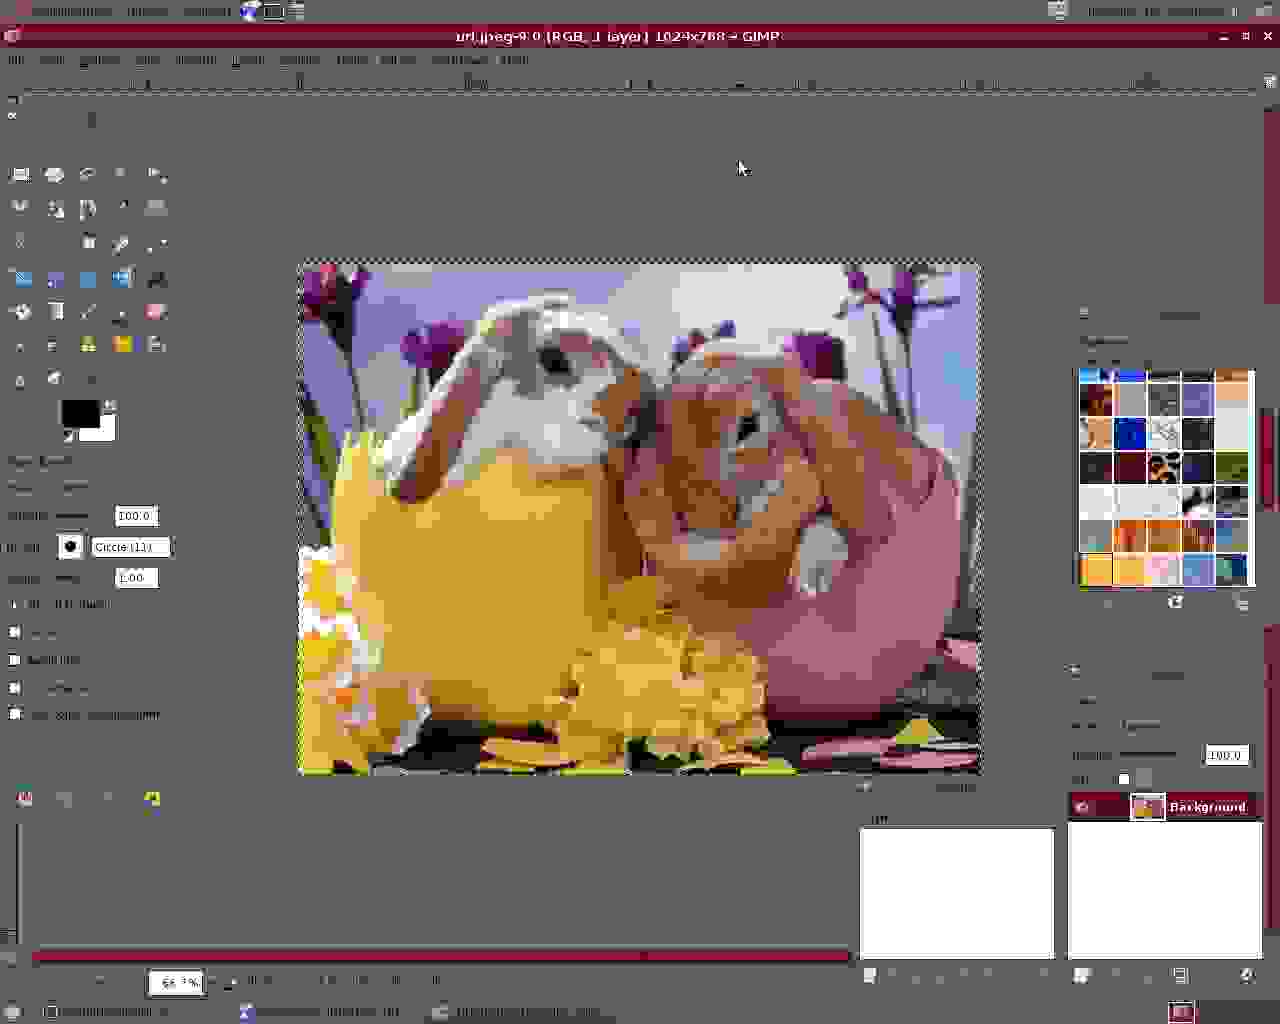Select the Rectangle Select tool

pos(20,175)
